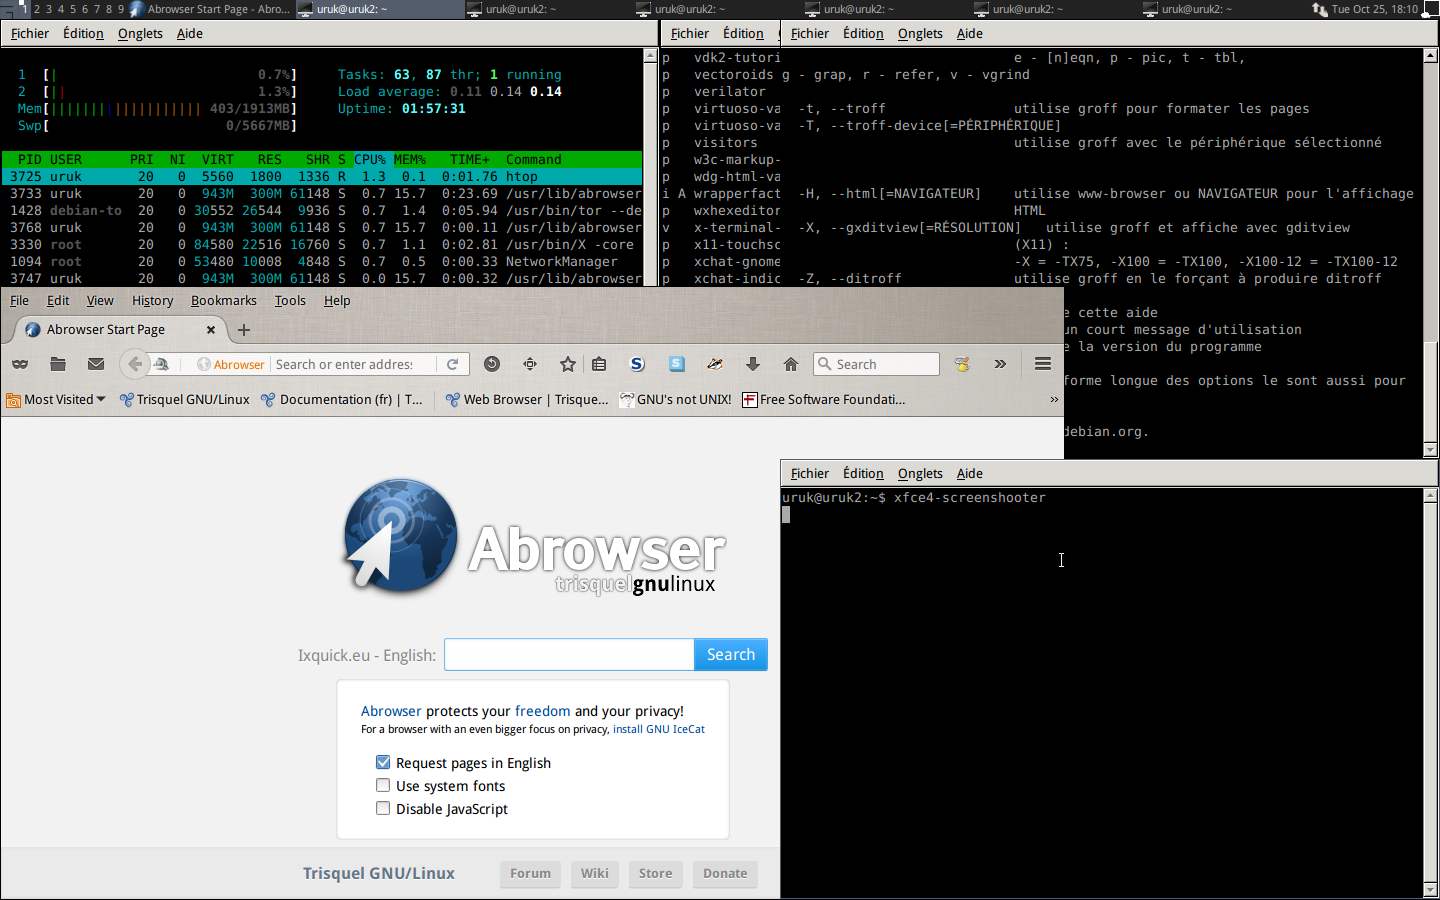The image size is (1440, 900).
Task: Open GNU's not UNIX! bookmark
Action: [675, 399]
